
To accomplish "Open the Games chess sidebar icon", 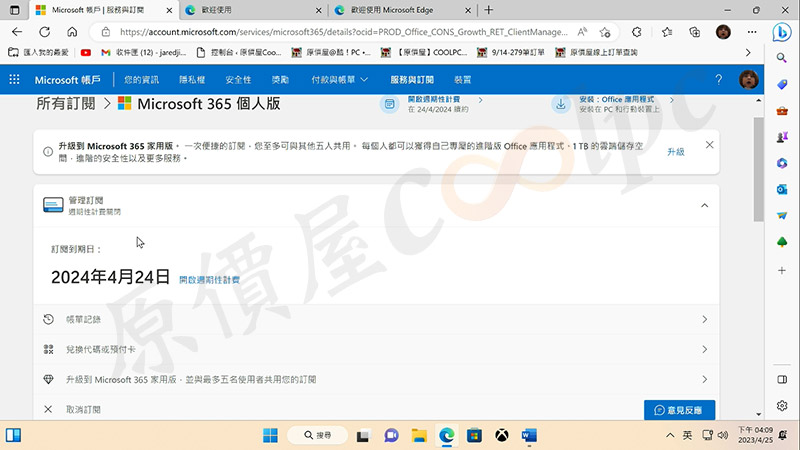I will (782, 137).
